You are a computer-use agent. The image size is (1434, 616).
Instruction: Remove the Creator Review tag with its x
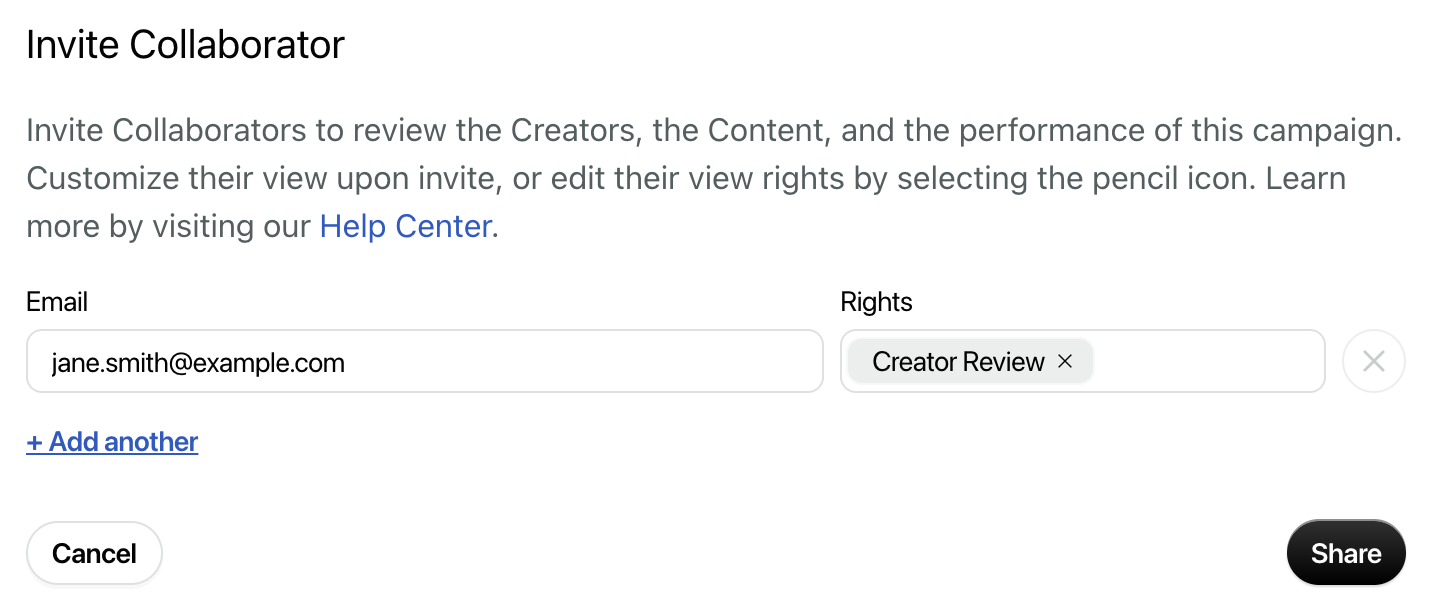click(x=1065, y=362)
